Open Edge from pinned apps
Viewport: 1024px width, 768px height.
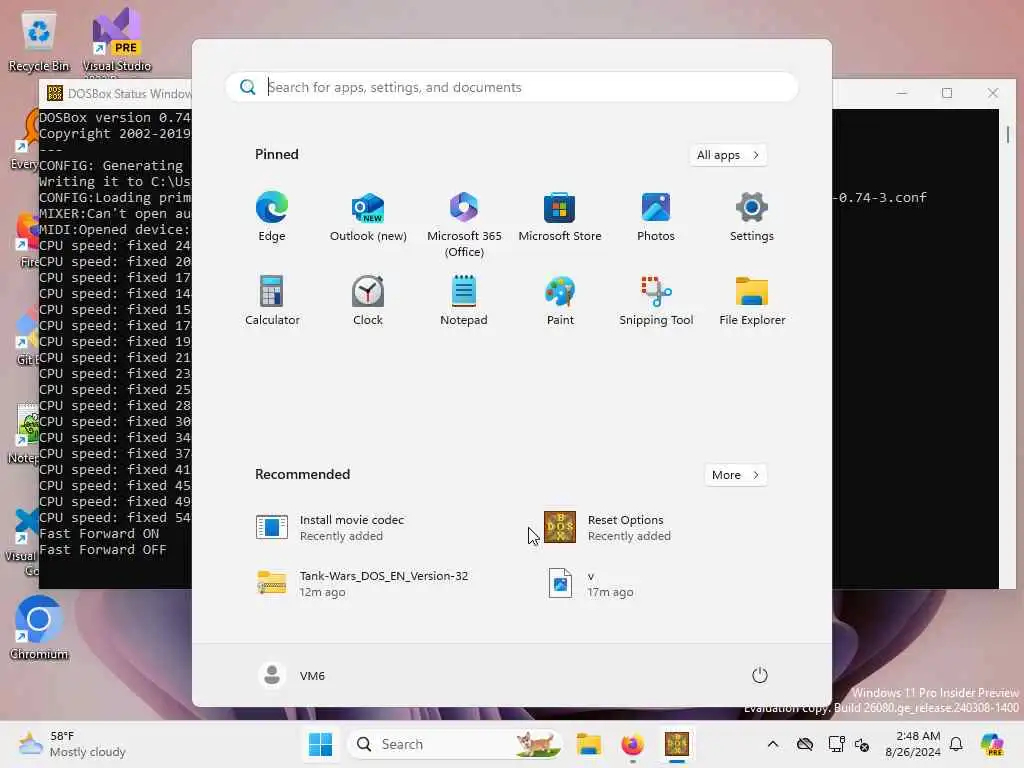272,217
